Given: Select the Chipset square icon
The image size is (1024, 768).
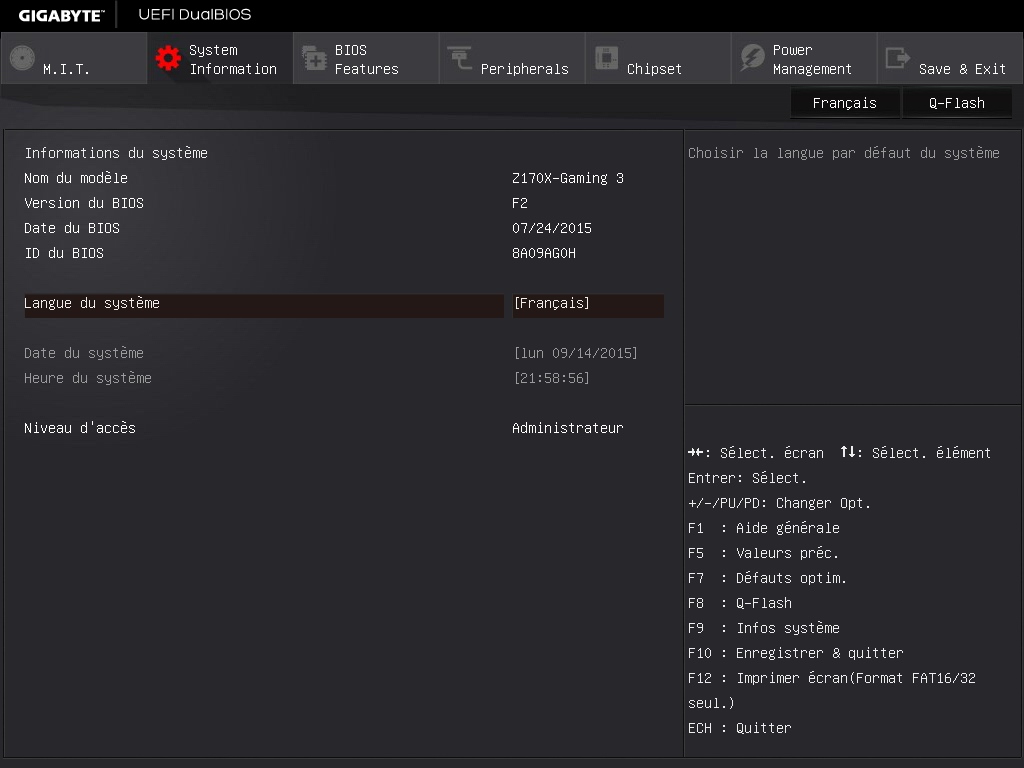Looking at the screenshot, I should [x=606, y=58].
